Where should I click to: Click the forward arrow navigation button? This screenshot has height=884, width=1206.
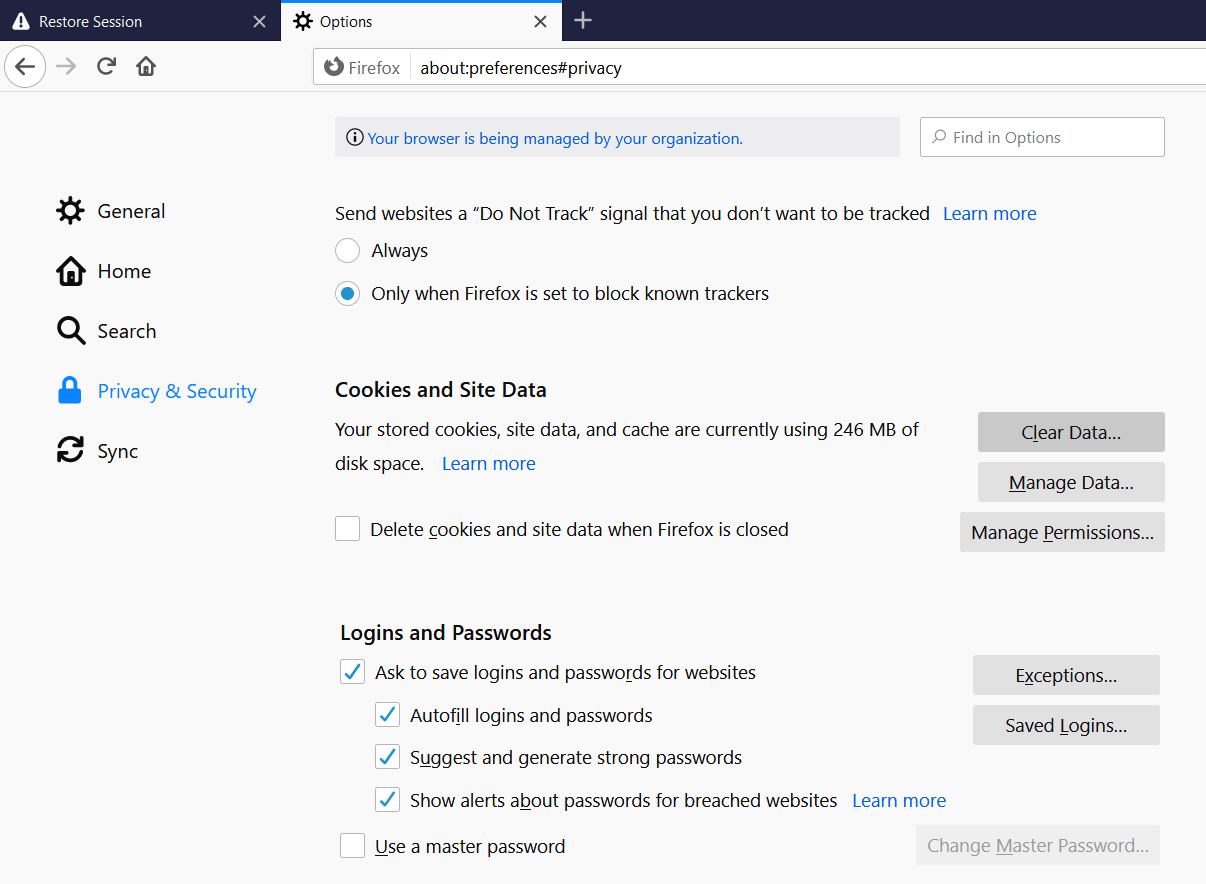66,67
